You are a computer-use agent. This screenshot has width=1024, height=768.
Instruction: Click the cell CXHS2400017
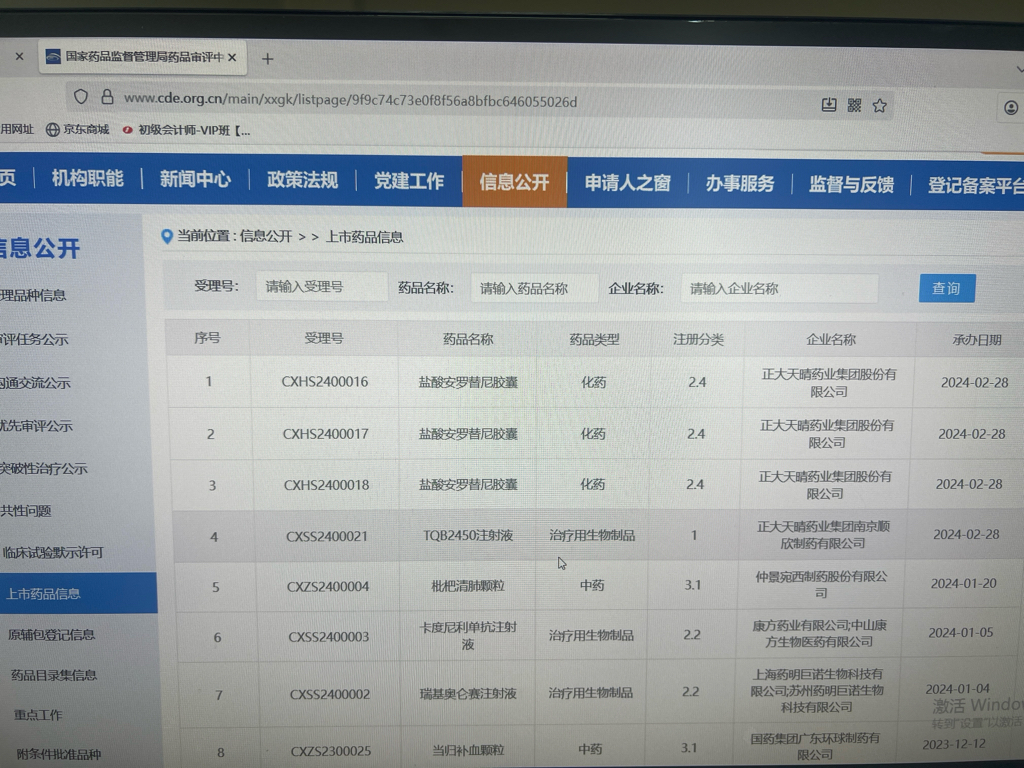tap(325, 434)
